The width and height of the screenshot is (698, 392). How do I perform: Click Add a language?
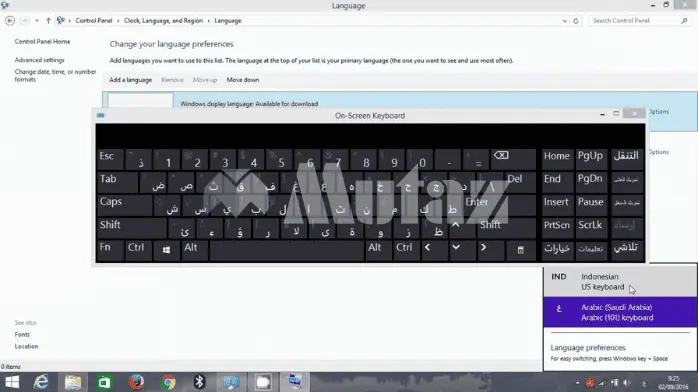130,80
